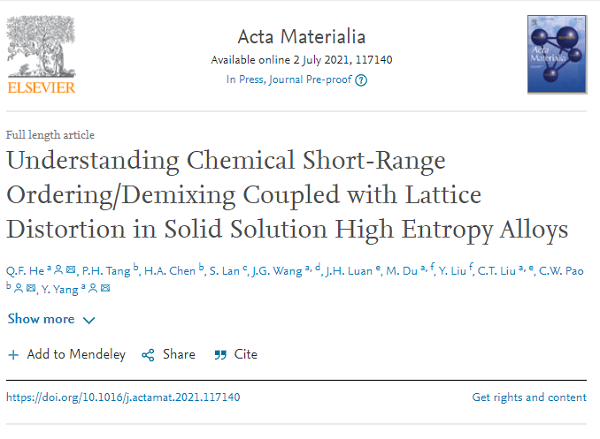Image resolution: width=600 pixels, height=439 pixels.
Task: Expand the Show more author details
Action: pos(51,319)
